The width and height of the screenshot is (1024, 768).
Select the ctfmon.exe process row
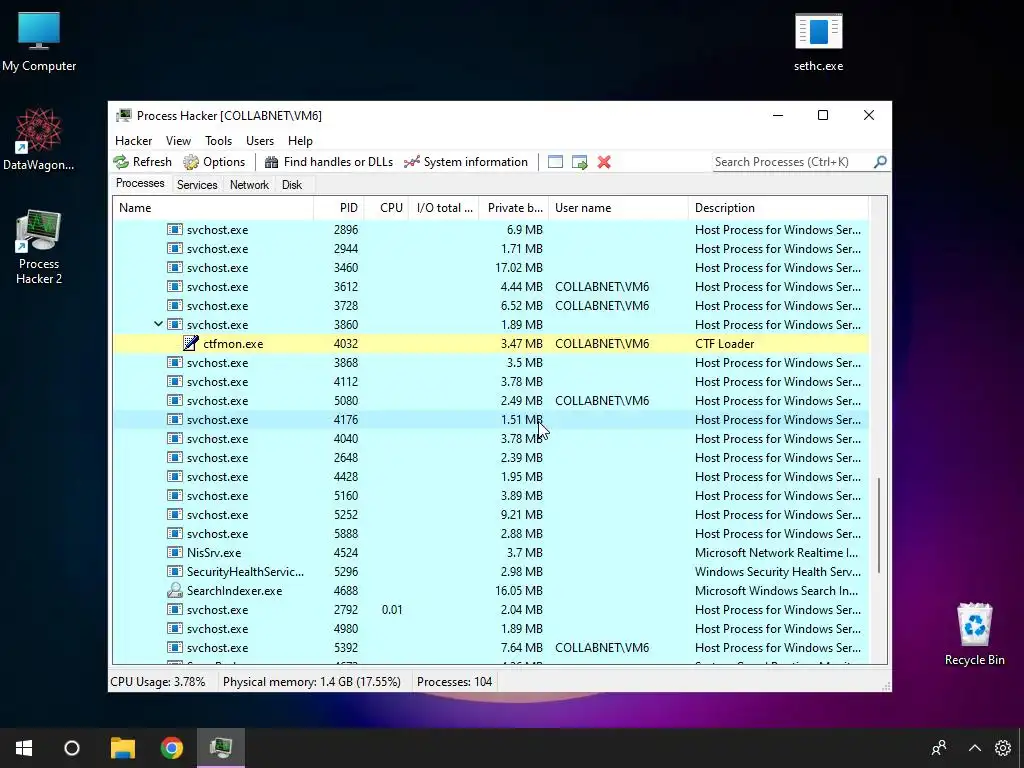(490, 344)
